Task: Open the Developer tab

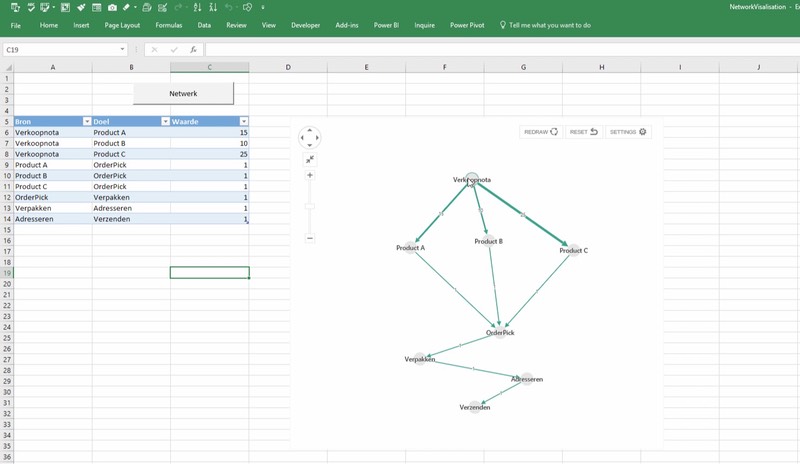Action: click(x=305, y=25)
